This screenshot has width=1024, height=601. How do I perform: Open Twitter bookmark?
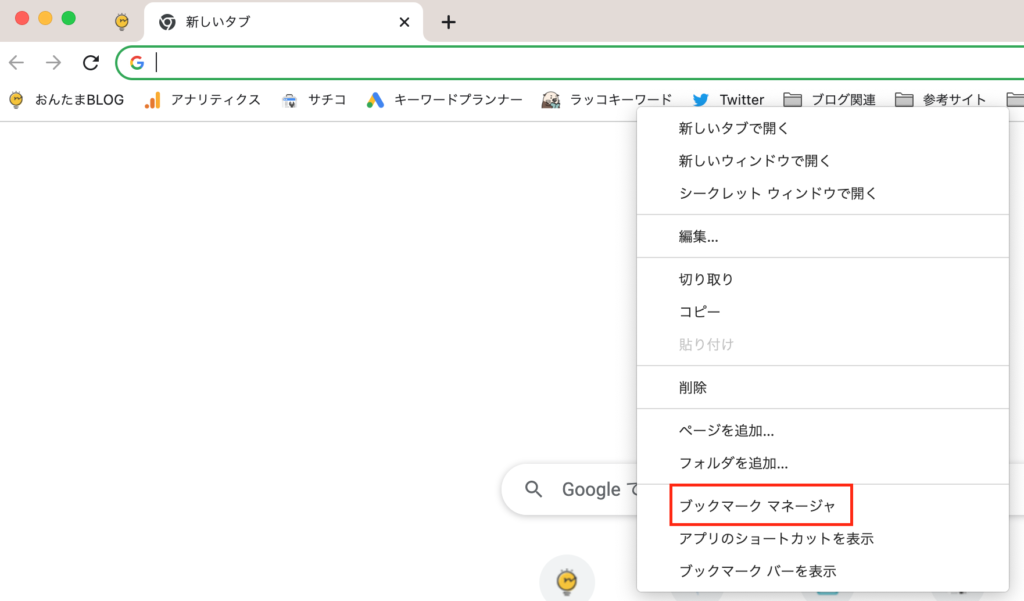click(728, 100)
